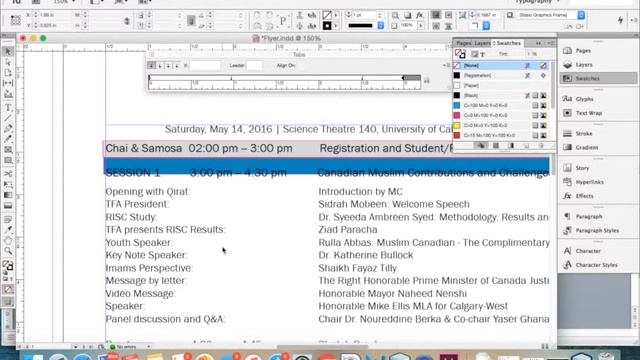640x360 pixels.
Task: Select the [Black] swatch
Action: pos(501,96)
